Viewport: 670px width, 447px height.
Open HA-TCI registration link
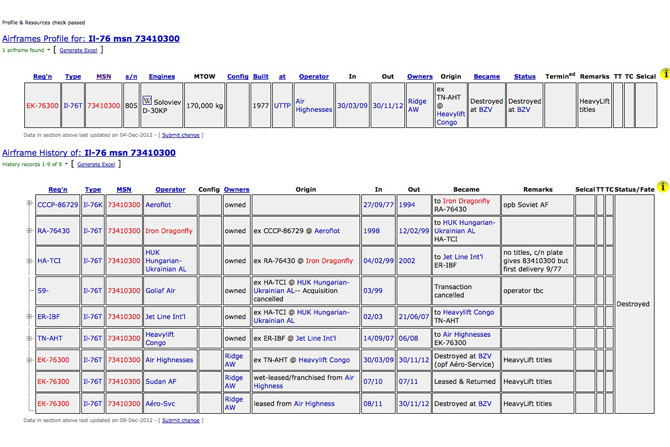point(49,261)
